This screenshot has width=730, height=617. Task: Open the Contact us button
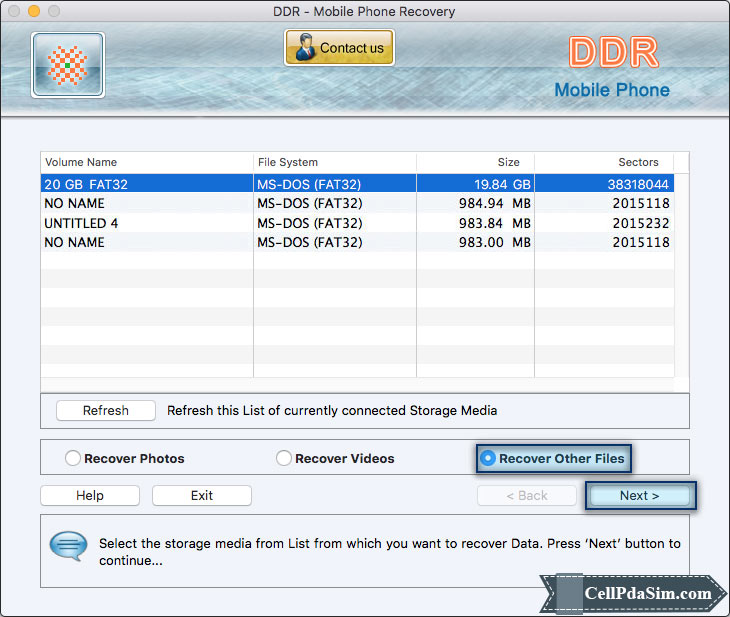pos(339,47)
